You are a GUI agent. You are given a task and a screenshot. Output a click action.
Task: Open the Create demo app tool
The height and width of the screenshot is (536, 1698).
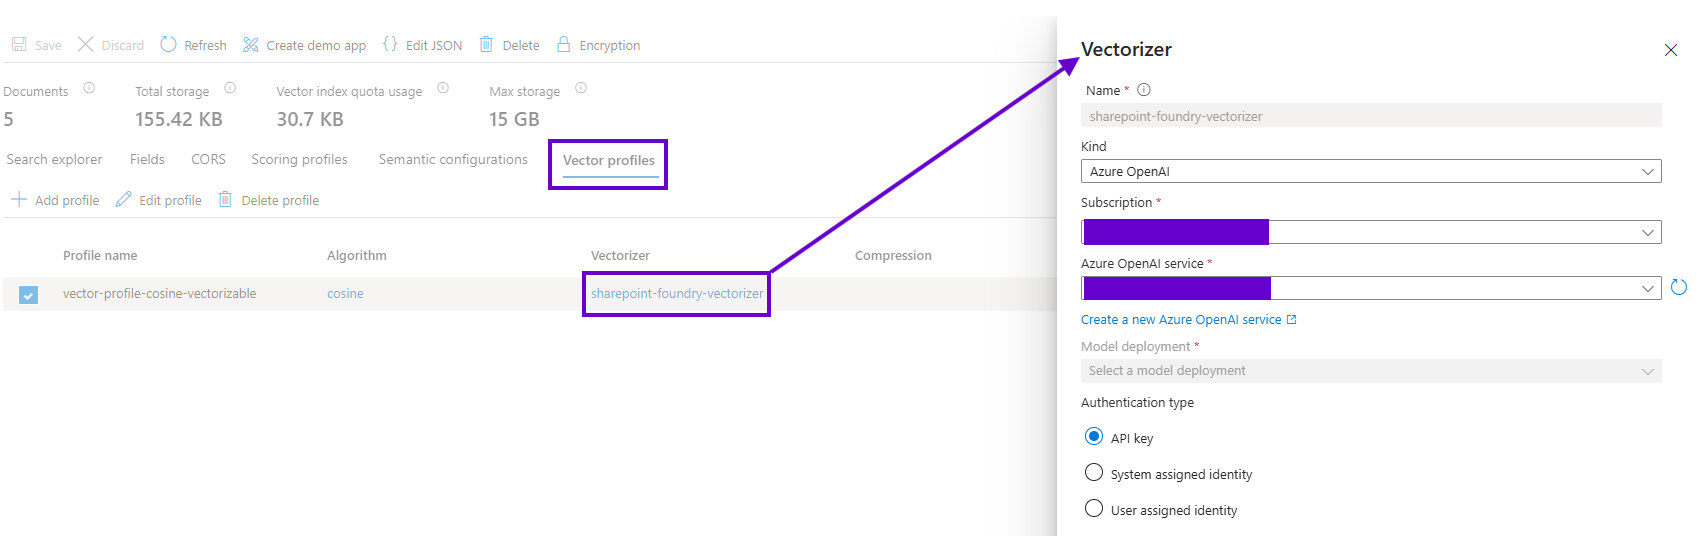pyautogui.click(x=305, y=45)
